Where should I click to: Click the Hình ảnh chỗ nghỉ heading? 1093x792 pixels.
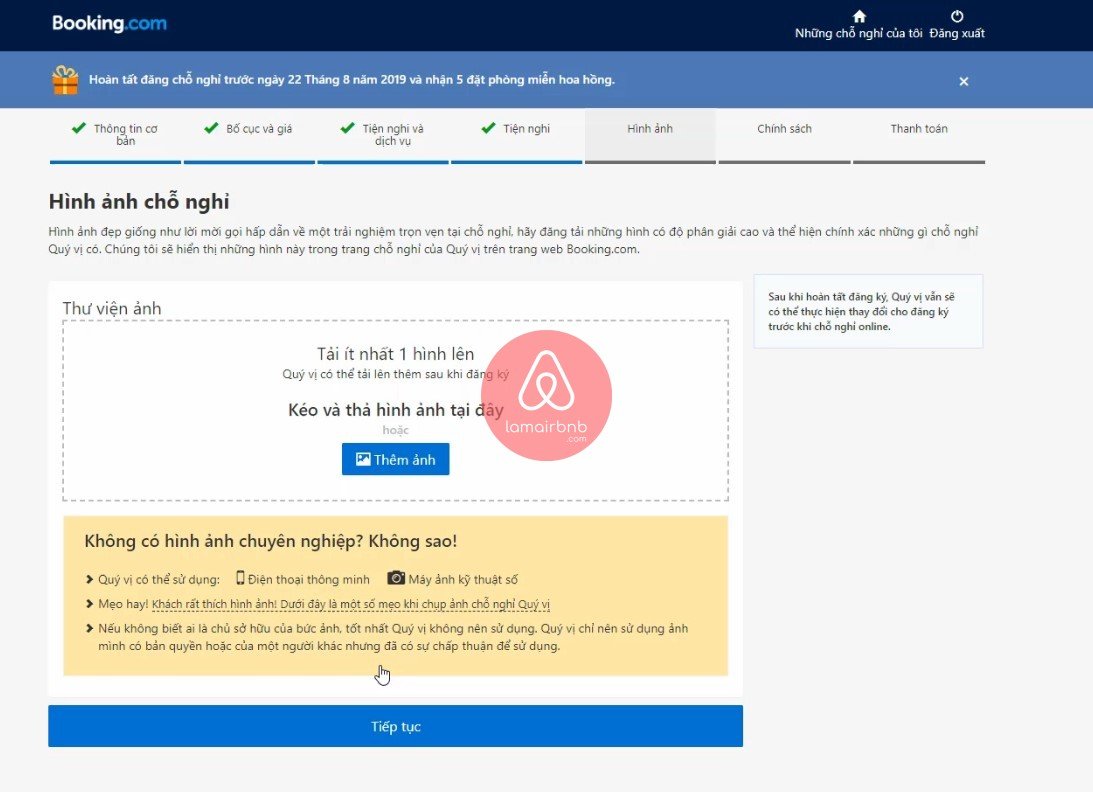tap(139, 201)
